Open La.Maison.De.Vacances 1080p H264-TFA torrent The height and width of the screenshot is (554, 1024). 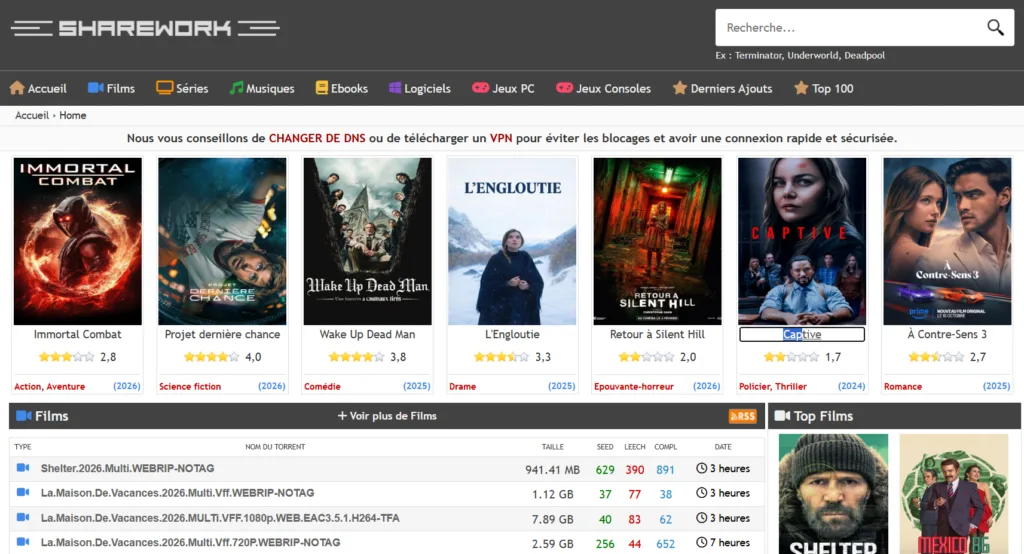[x=220, y=518]
